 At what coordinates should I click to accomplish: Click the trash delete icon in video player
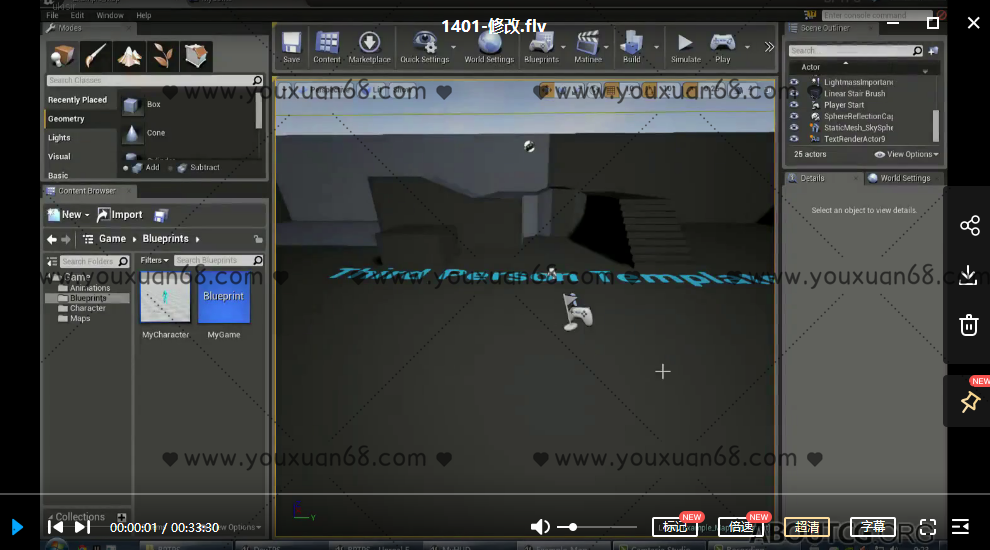point(969,325)
